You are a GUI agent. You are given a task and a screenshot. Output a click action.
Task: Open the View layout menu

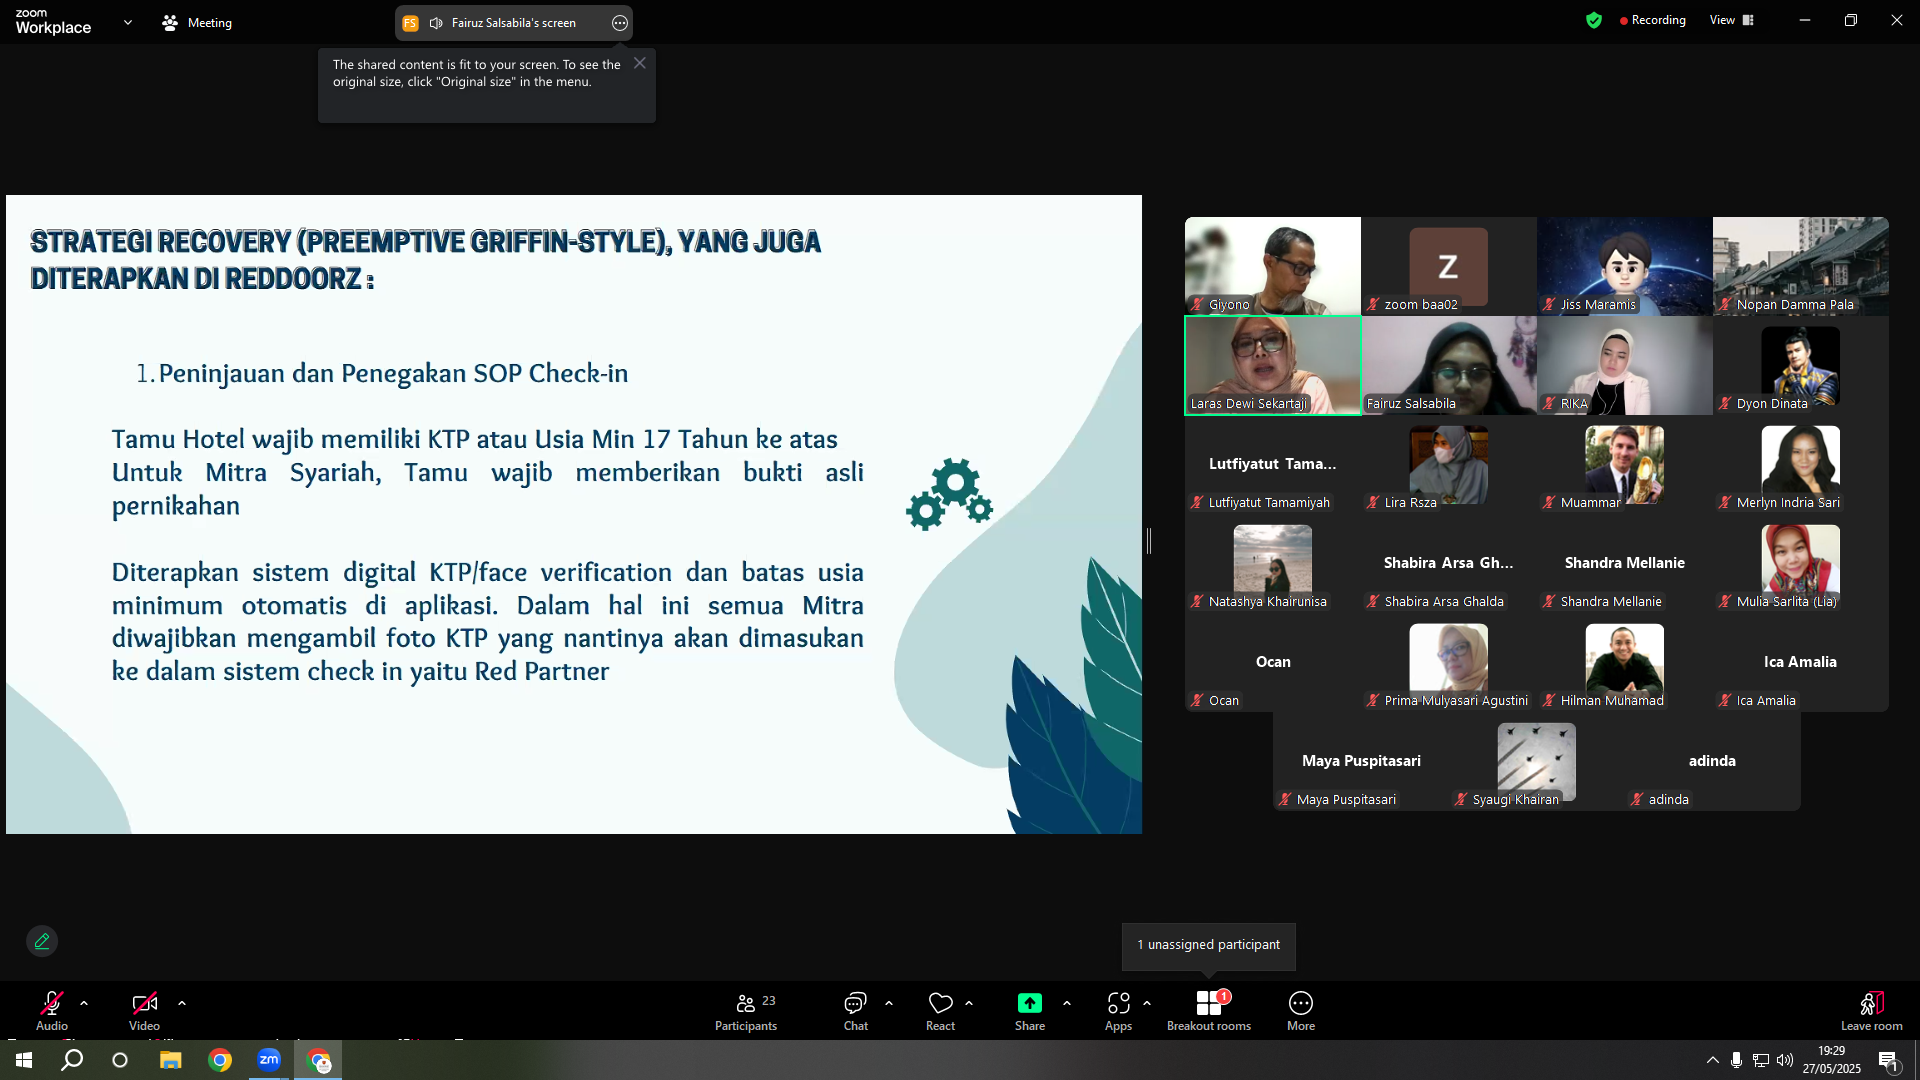1732,20
